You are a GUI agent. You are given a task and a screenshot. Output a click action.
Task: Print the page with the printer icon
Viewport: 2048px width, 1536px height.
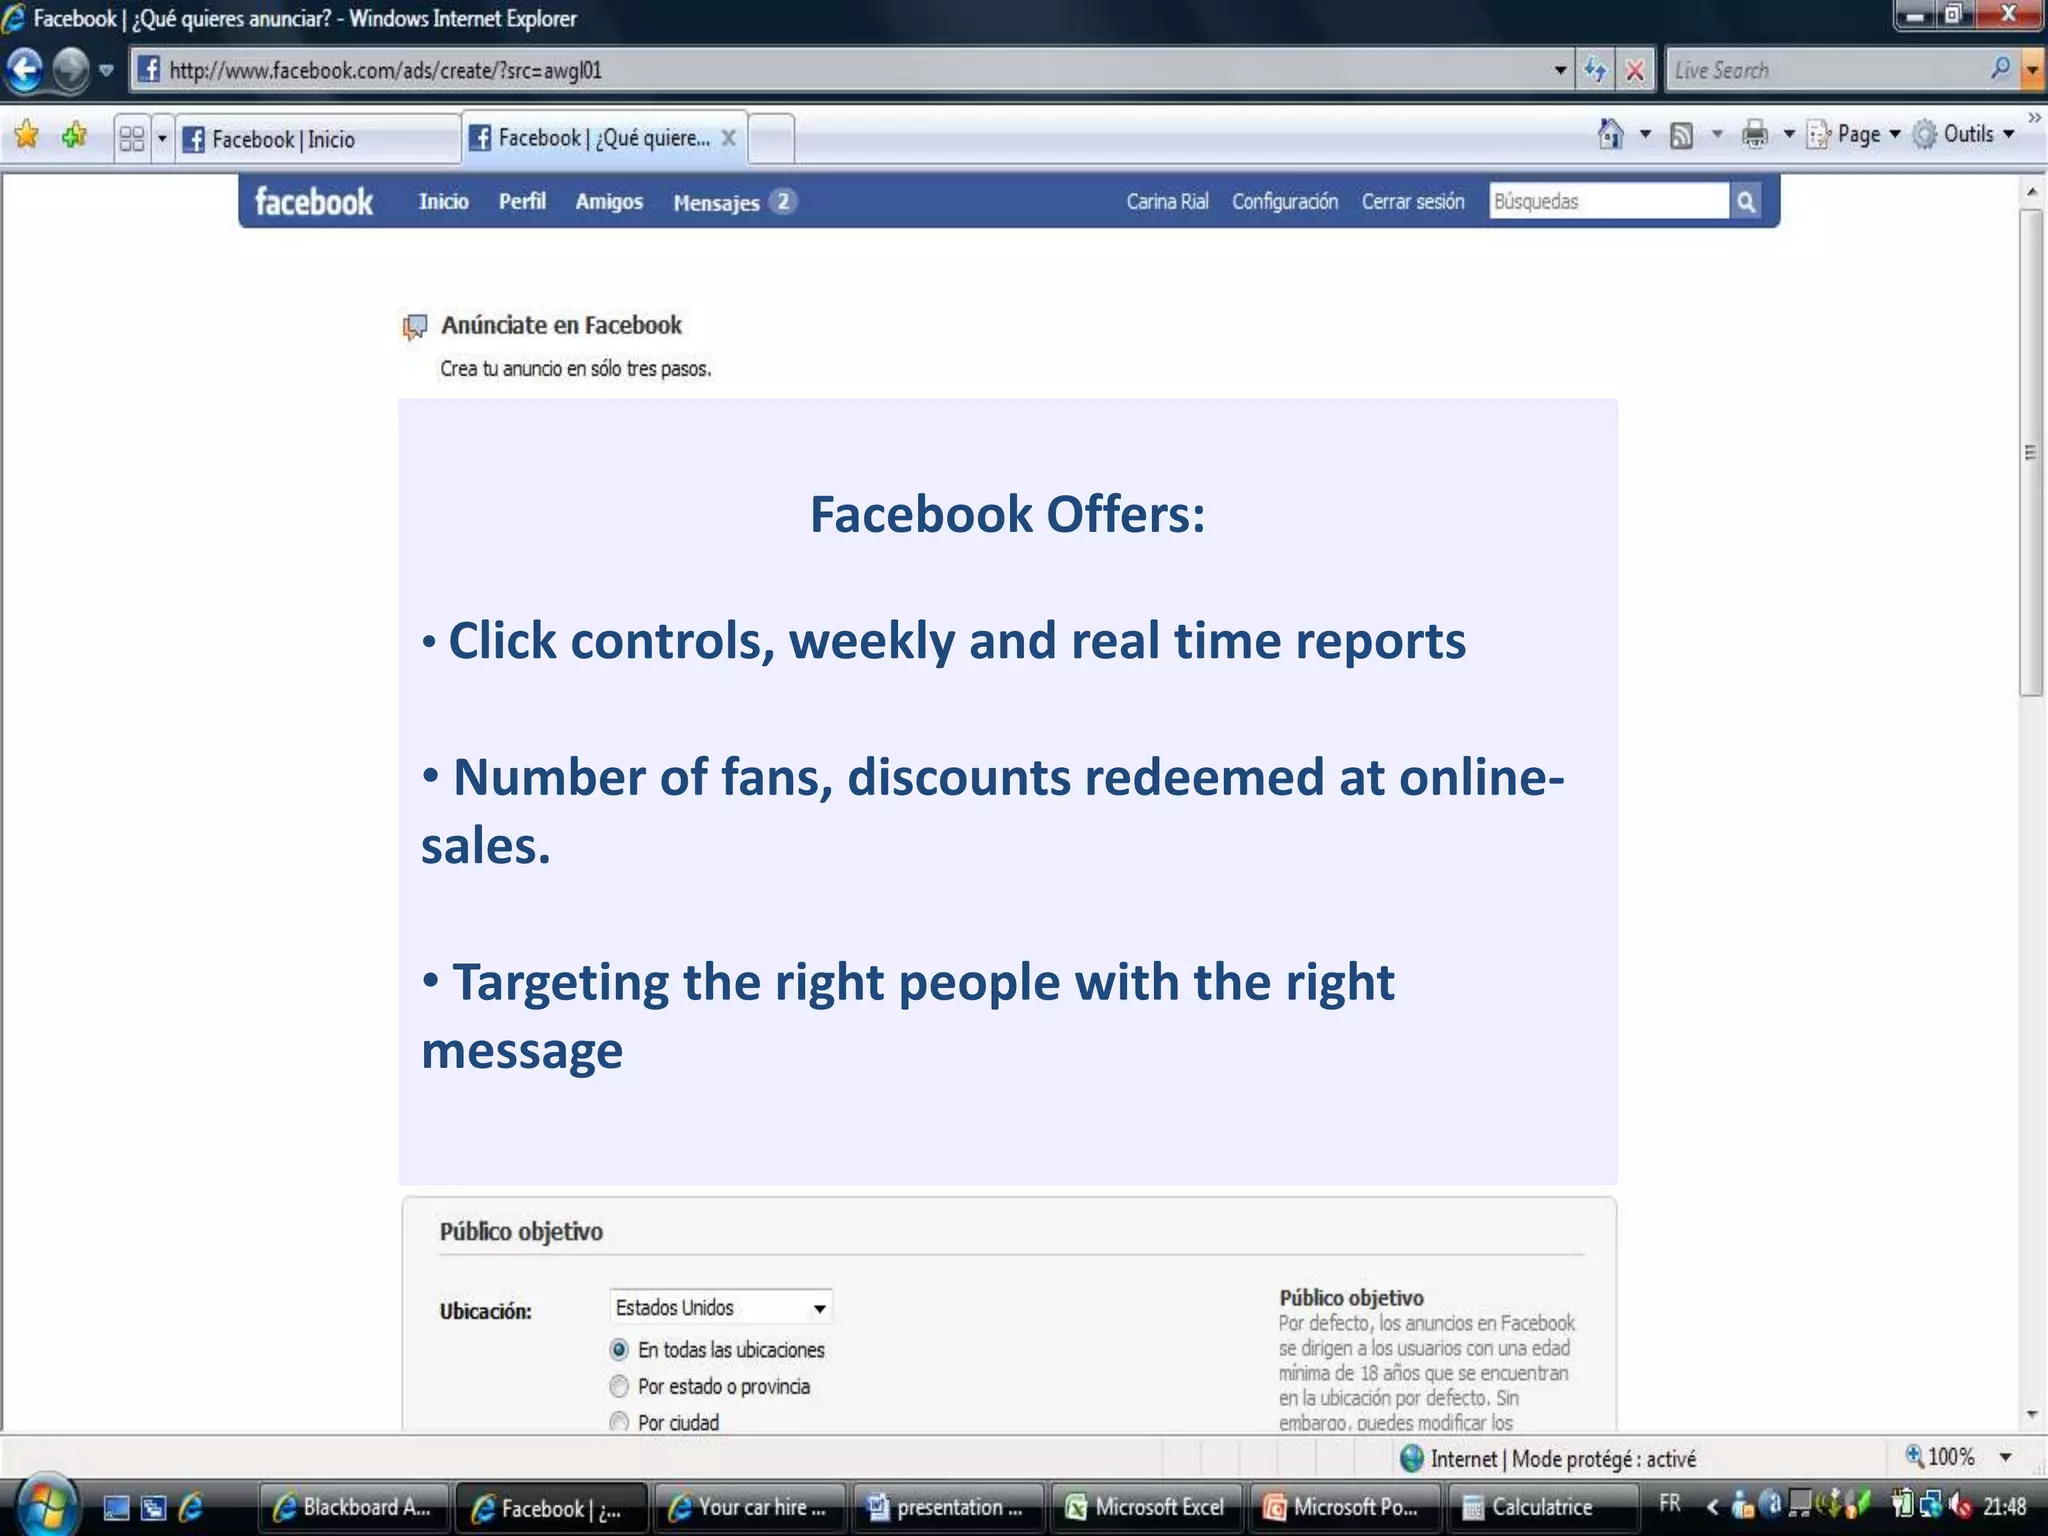point(1755,134)
